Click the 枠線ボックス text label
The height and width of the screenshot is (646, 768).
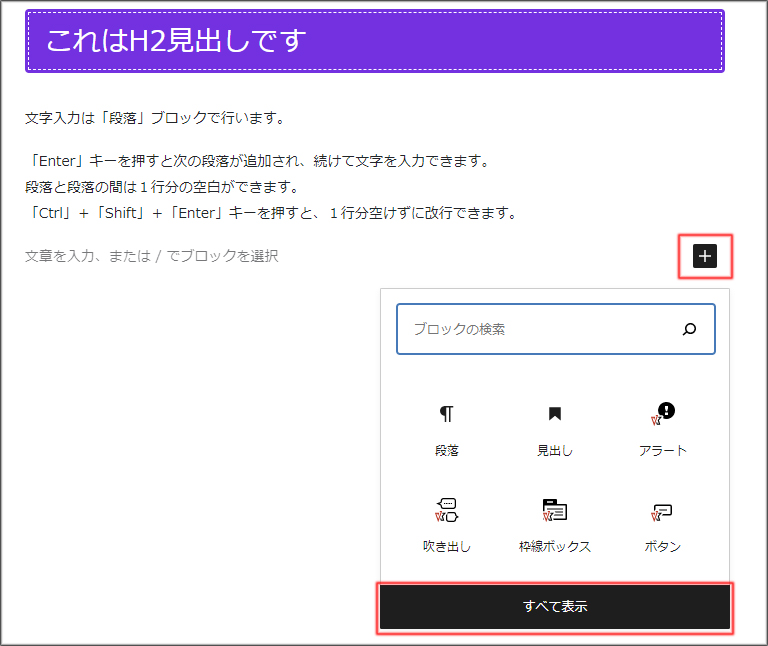tap(555, 547)
